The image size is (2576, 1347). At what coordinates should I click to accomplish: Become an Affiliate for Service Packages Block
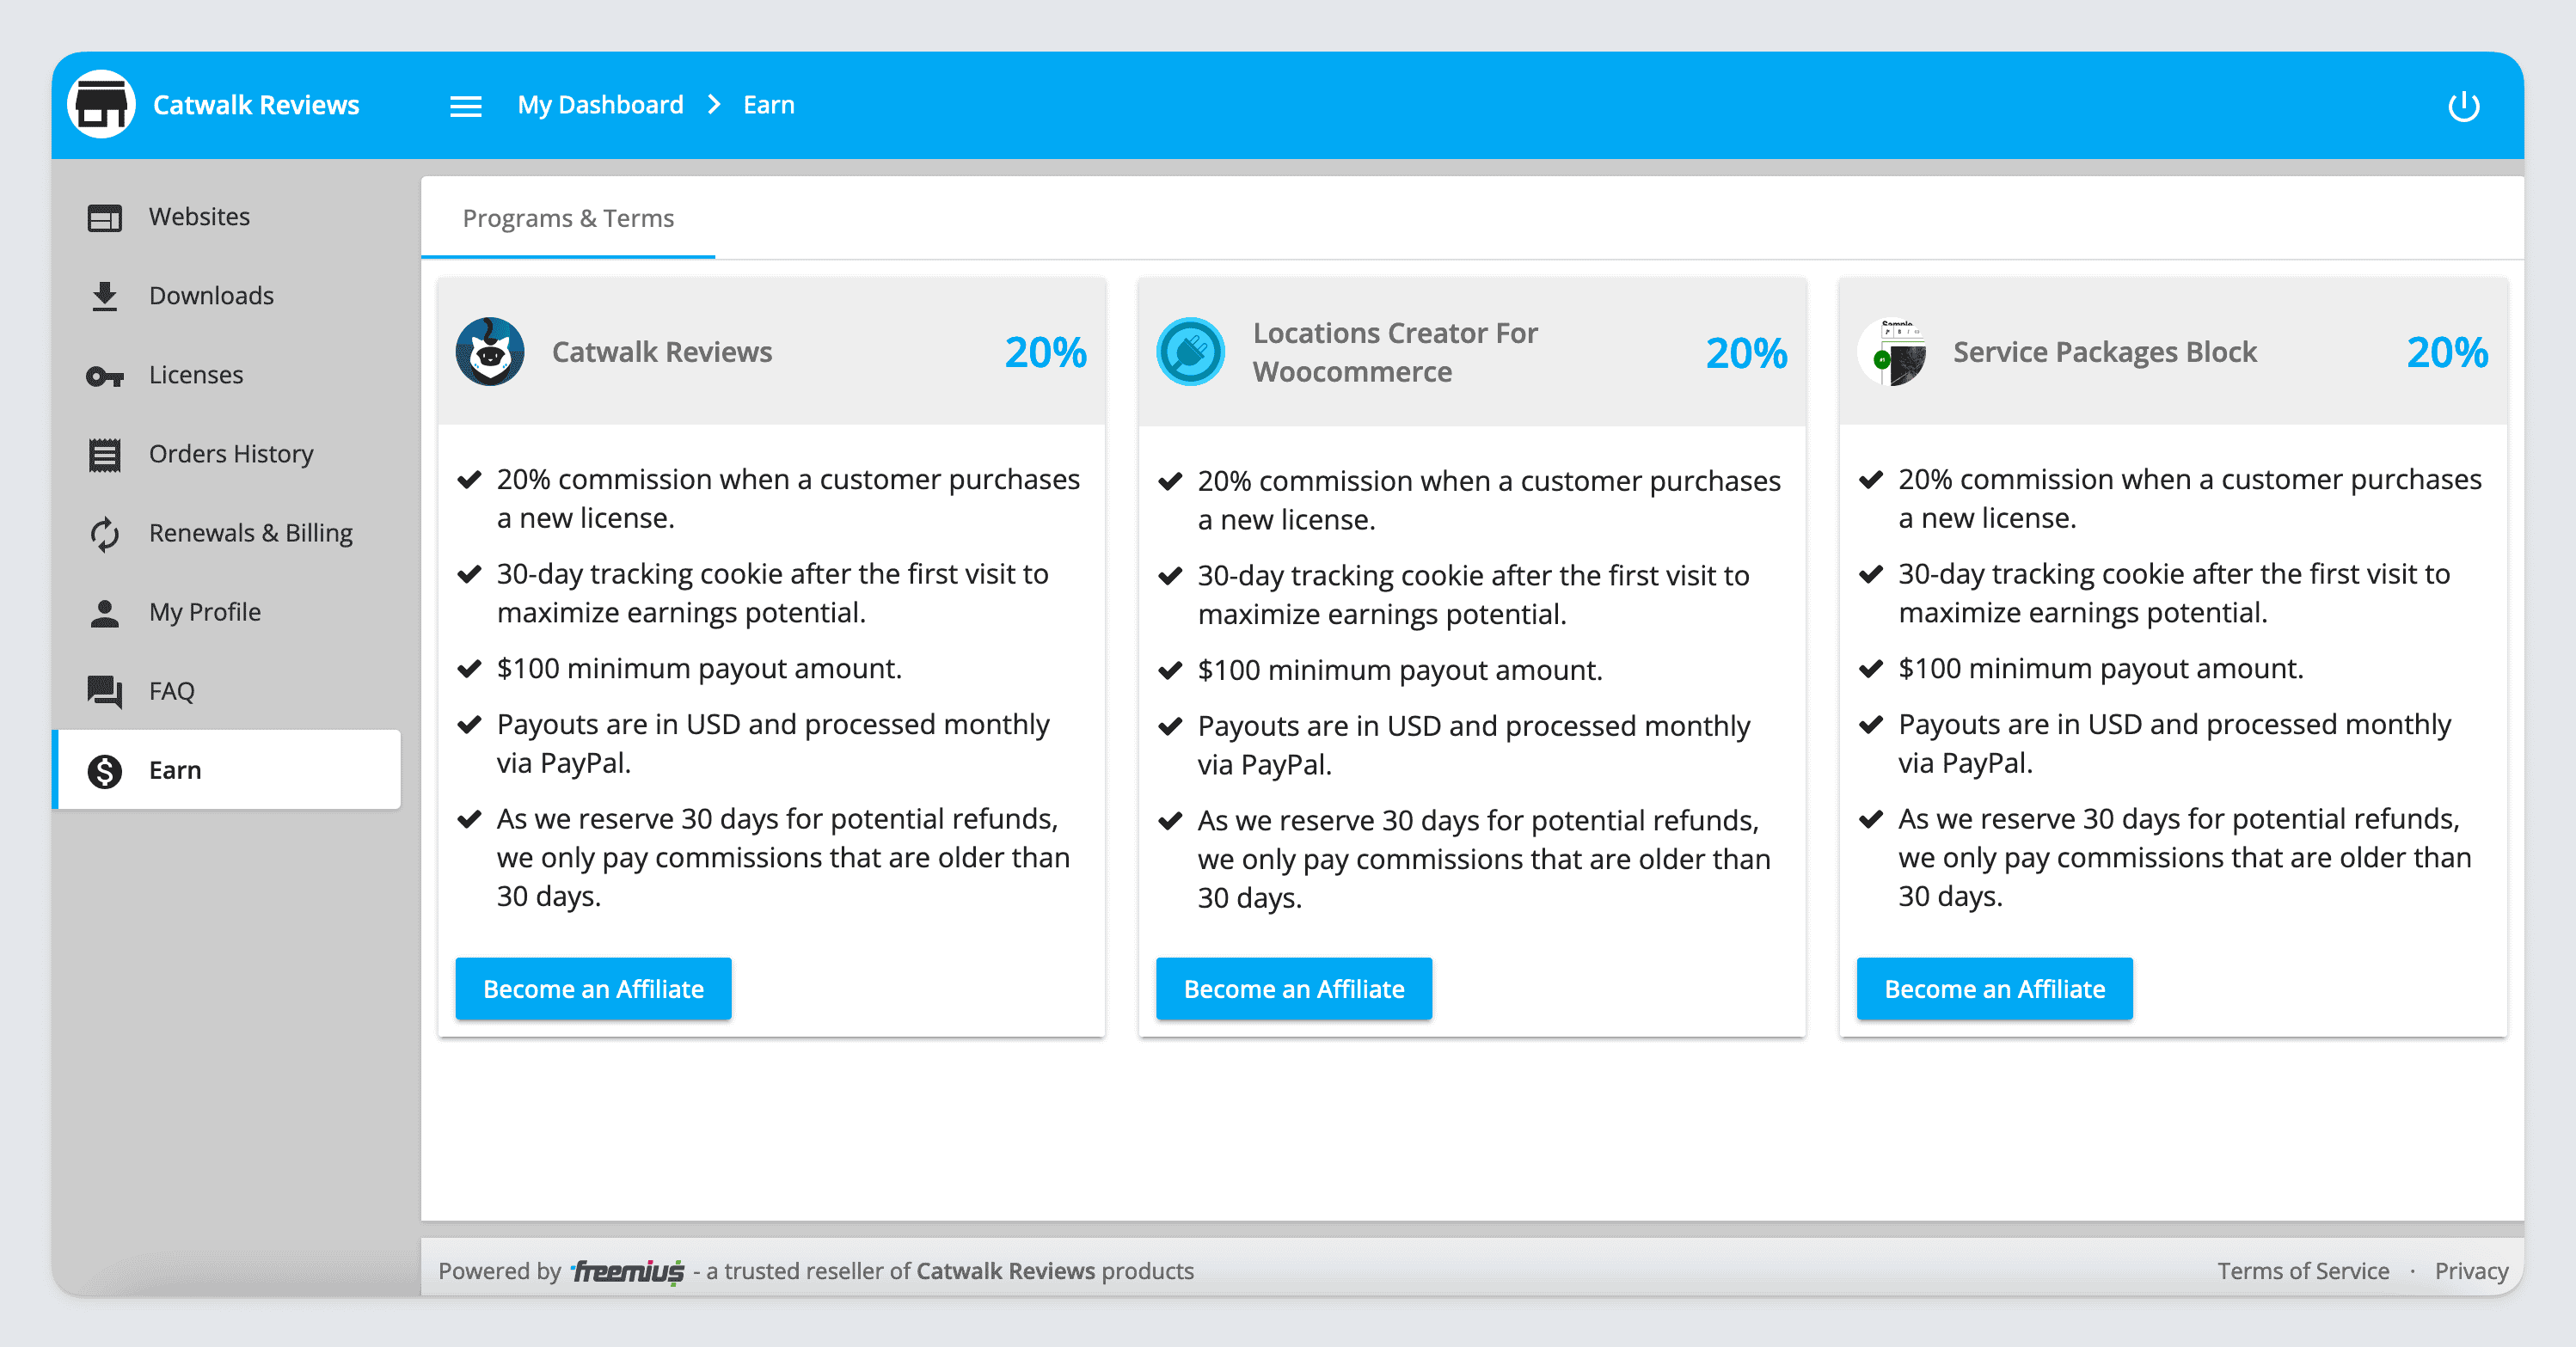1994,989
